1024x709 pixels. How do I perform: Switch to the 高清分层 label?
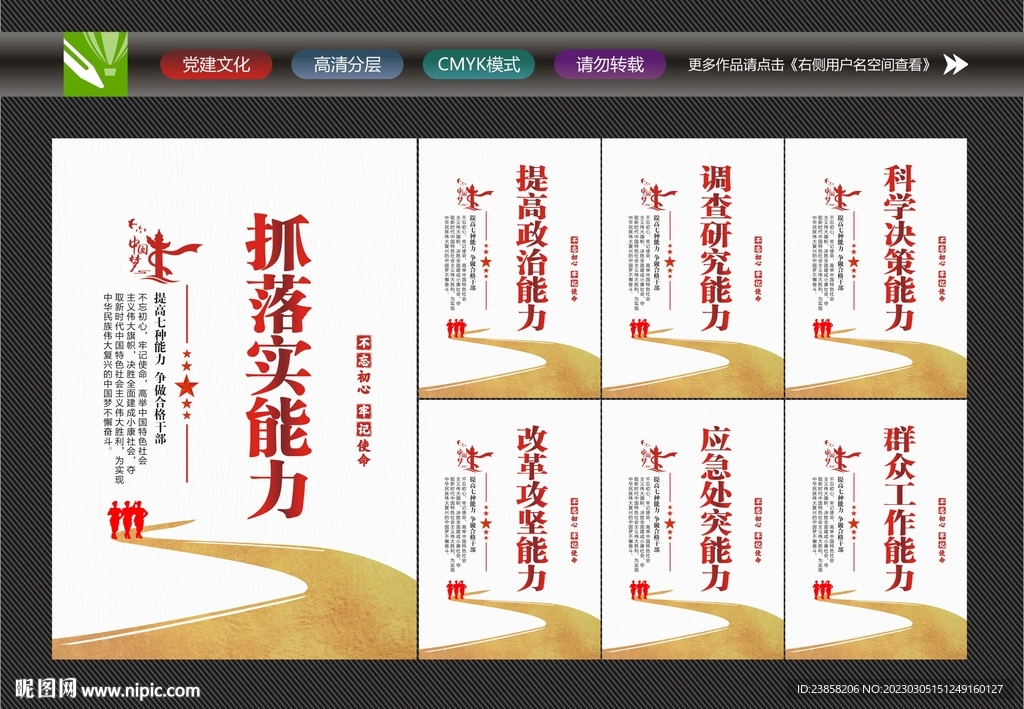coord(347,64)
